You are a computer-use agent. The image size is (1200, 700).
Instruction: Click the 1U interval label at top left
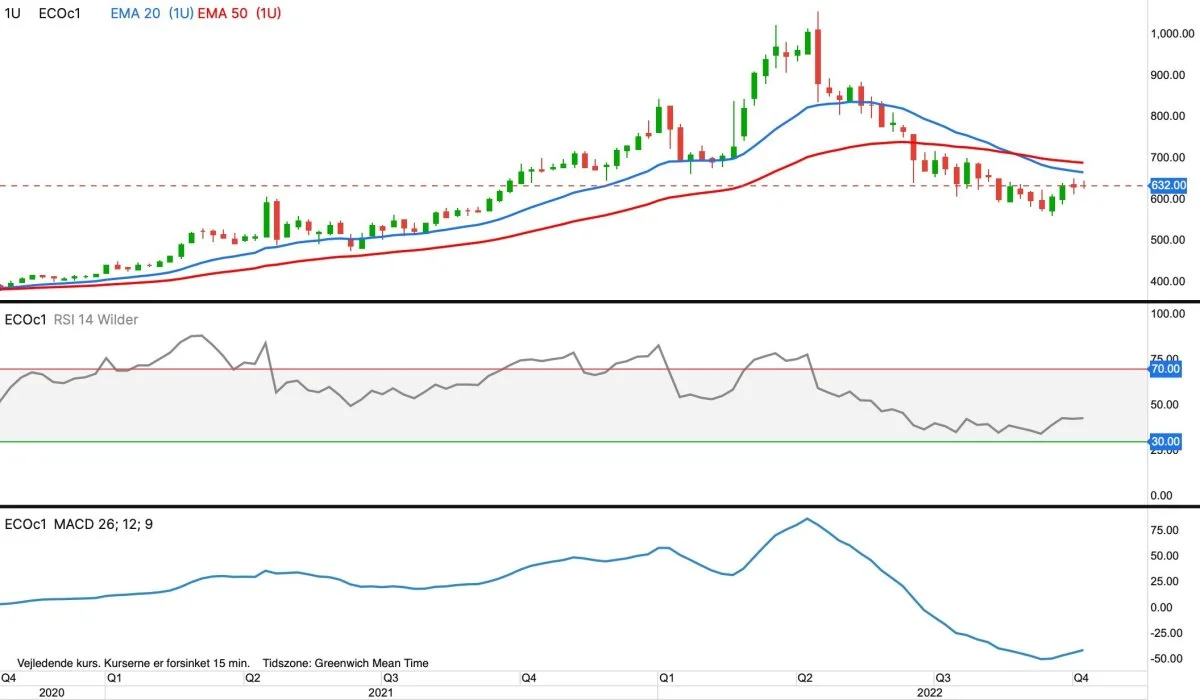pos(13,14)
